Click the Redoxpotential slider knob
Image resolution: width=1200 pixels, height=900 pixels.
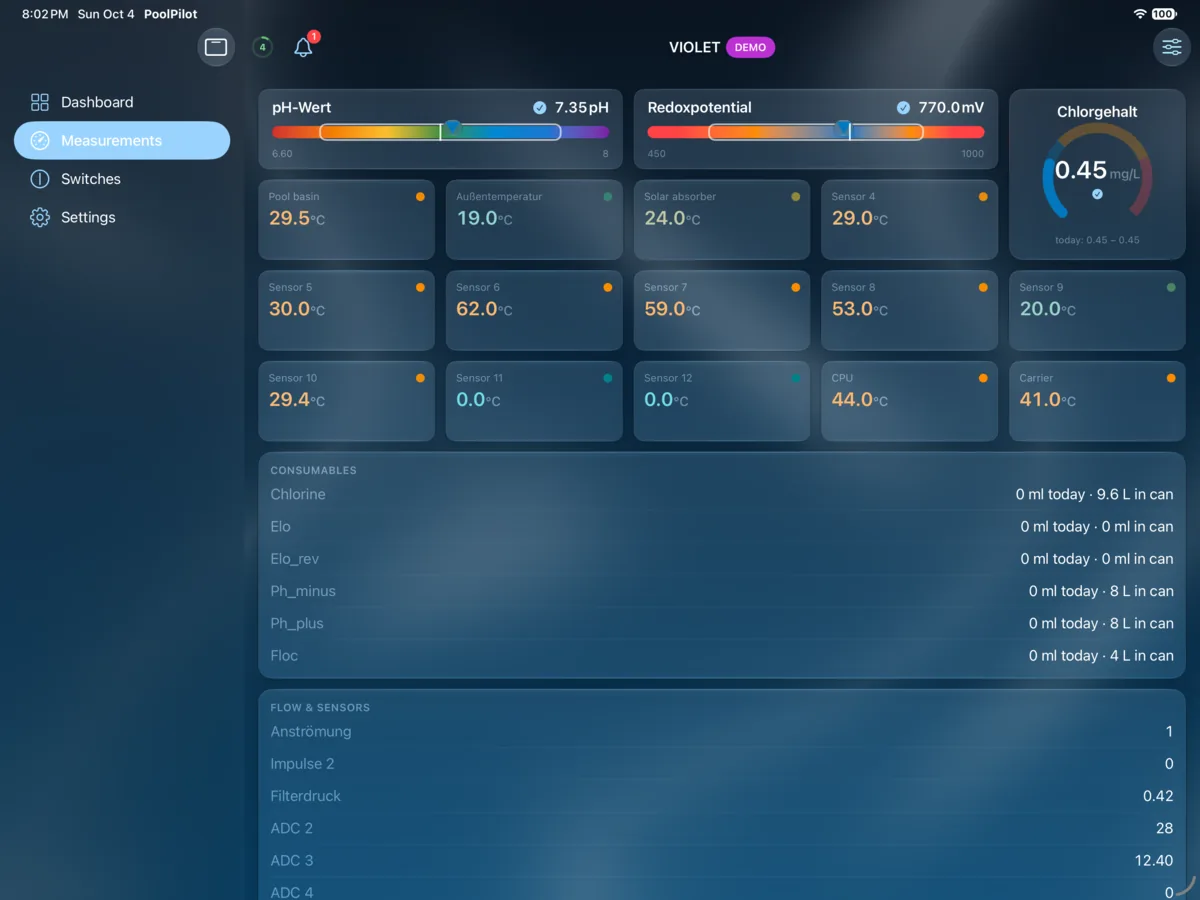(843, 127)
